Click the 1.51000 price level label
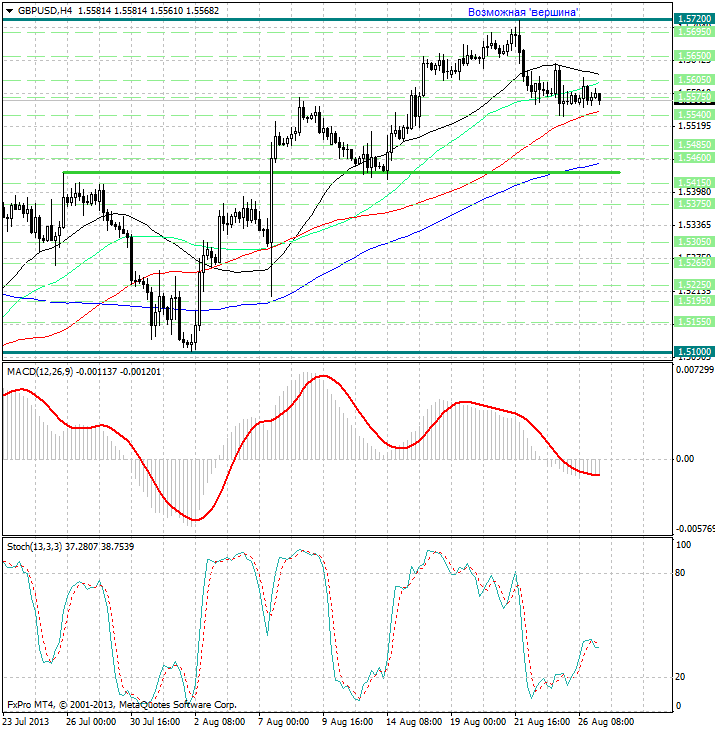 point(694,351)
